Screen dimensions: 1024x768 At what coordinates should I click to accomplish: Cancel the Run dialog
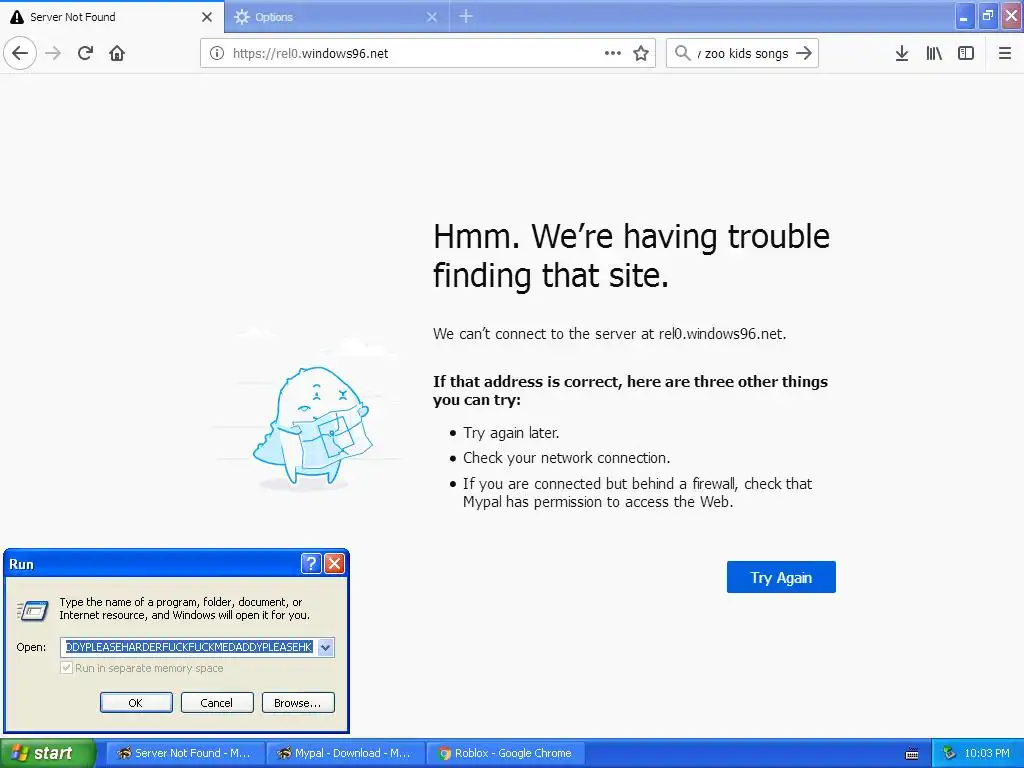pos(217,703)
